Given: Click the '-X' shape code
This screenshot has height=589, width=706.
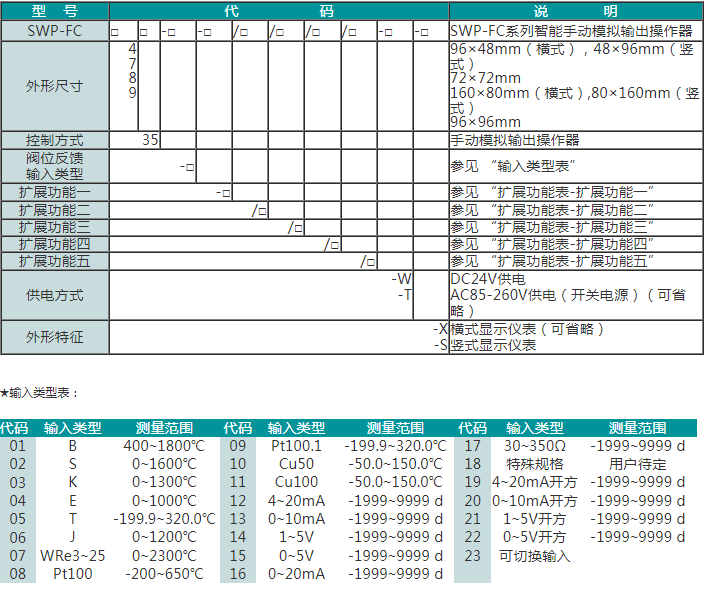Looking at the screenshot, I should tap(440, 329).
